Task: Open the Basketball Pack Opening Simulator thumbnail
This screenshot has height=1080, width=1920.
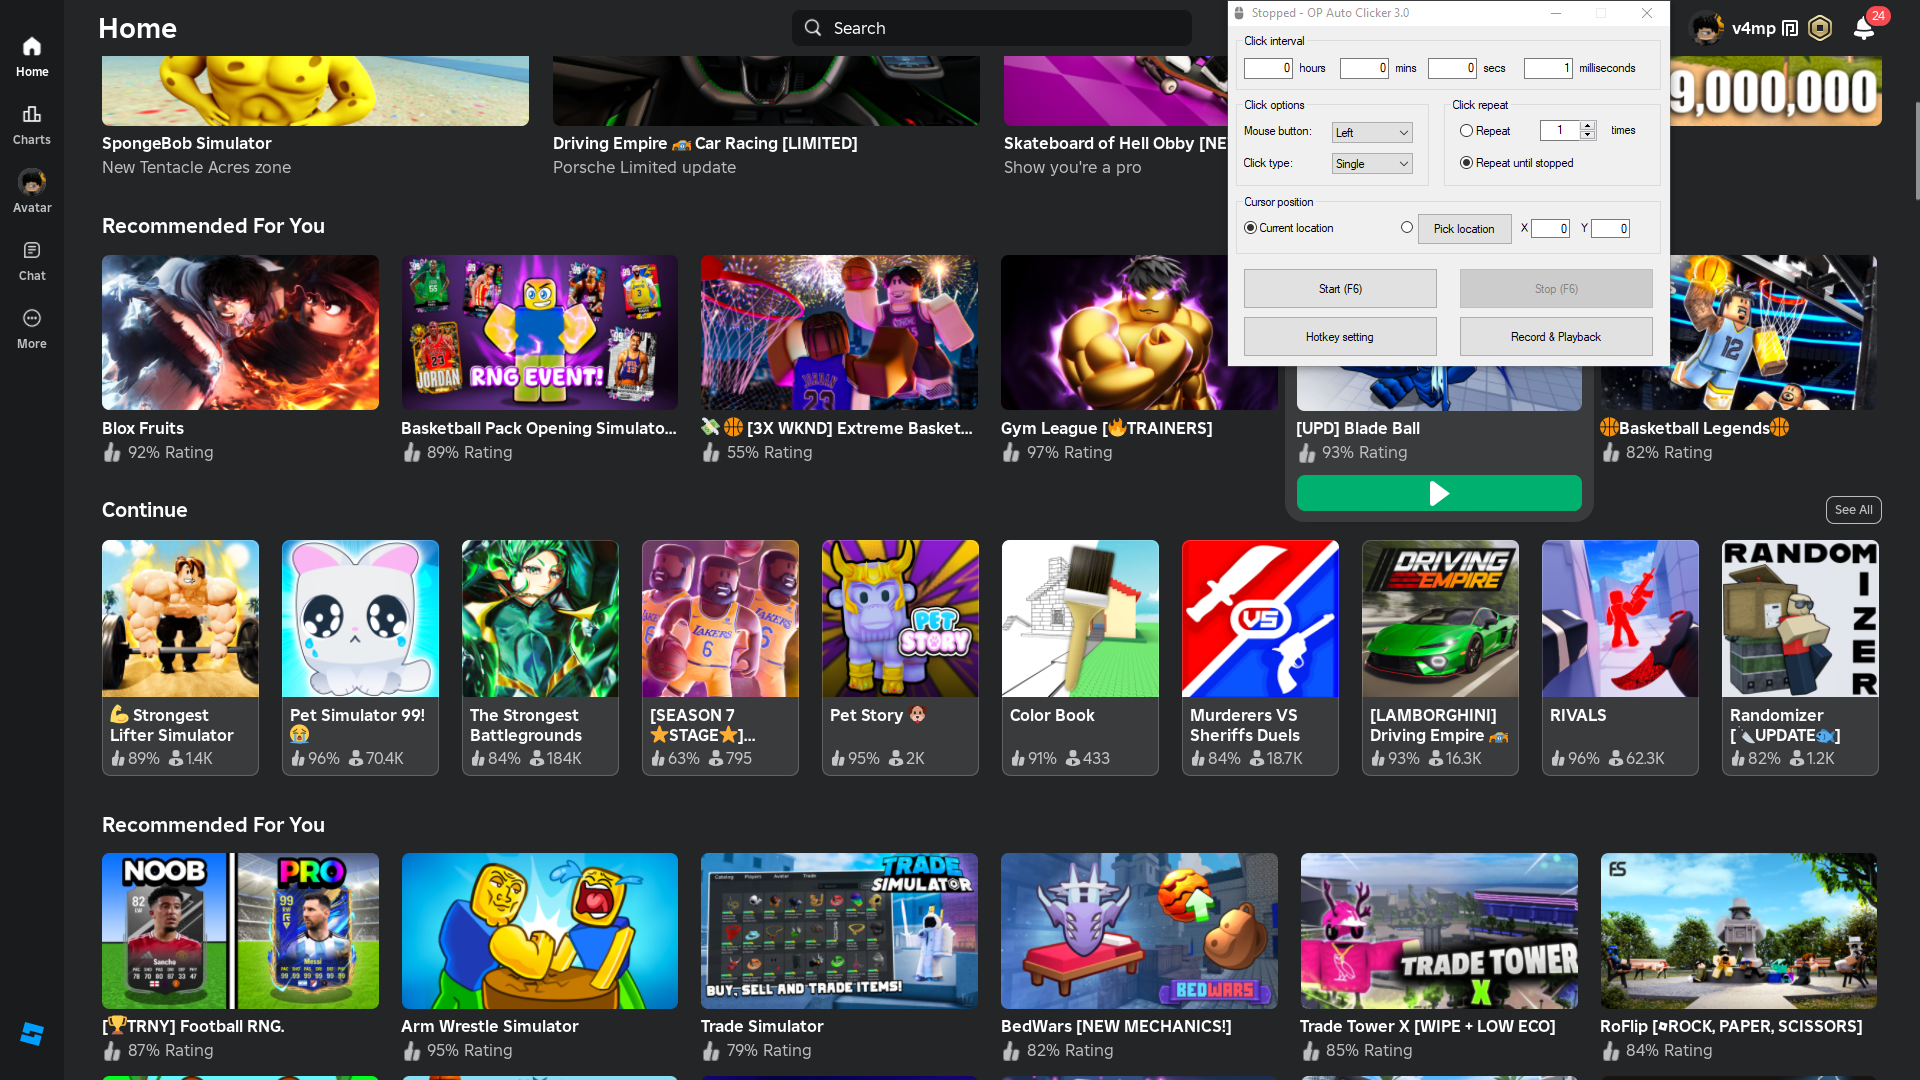Action: coord(540,332)
